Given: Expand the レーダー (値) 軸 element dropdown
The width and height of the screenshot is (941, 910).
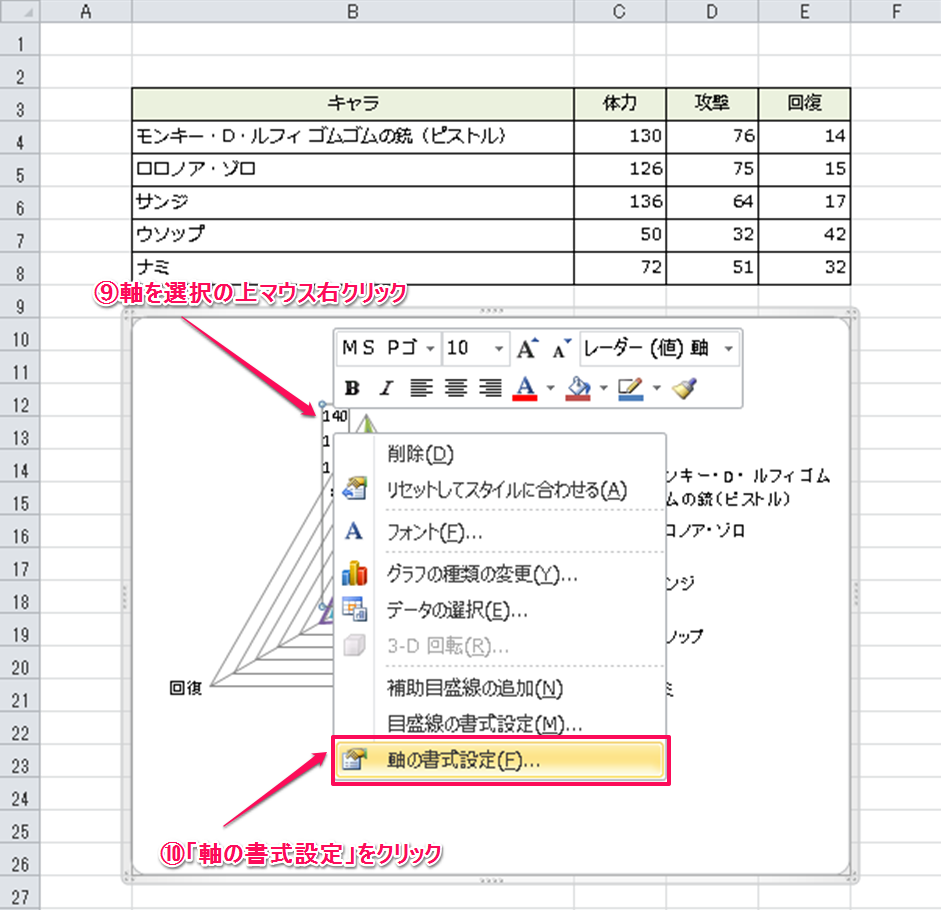Looking at the screenshot, I should pyautogui.click(x=728, y=348).
